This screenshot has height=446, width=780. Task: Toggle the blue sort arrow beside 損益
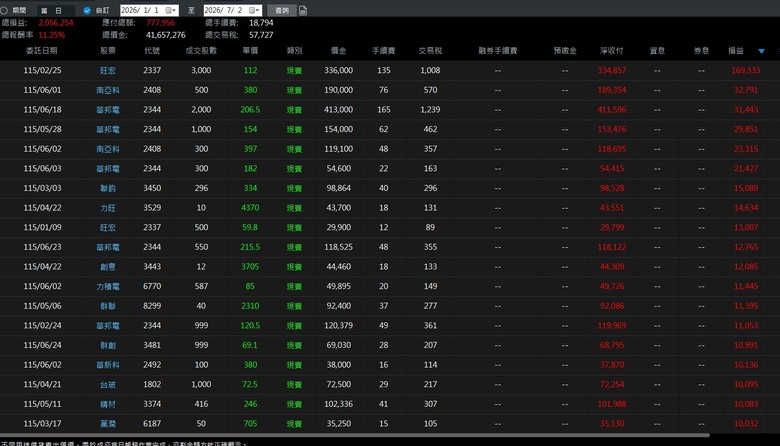pyautogui.click(x=761, y=51)
